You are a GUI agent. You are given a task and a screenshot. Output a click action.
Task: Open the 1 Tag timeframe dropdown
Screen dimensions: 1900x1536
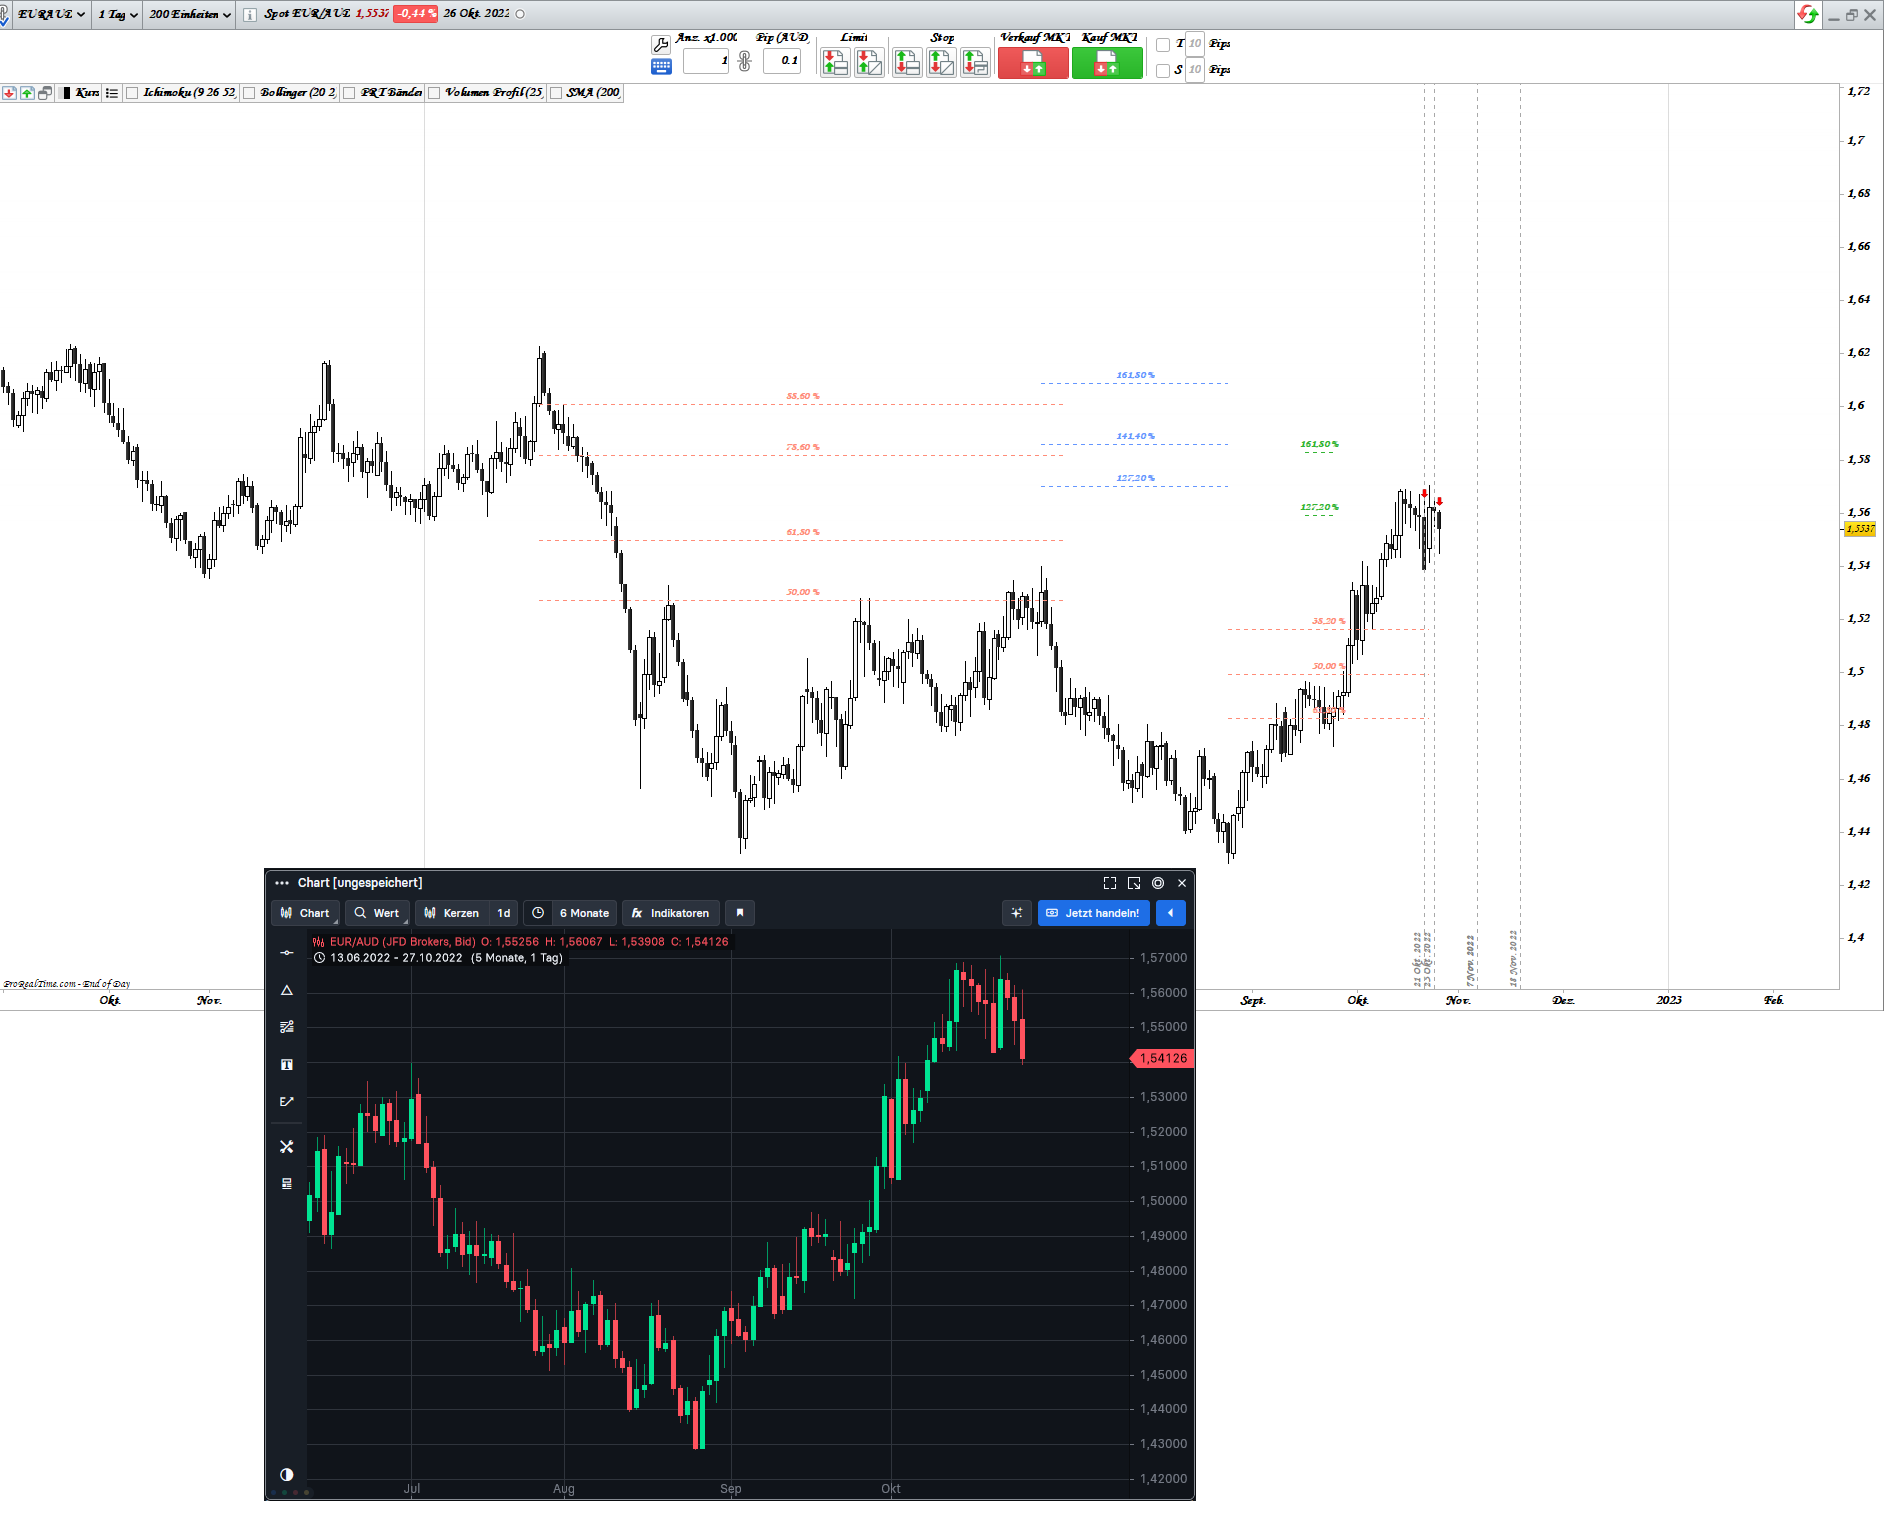[115, 14]
